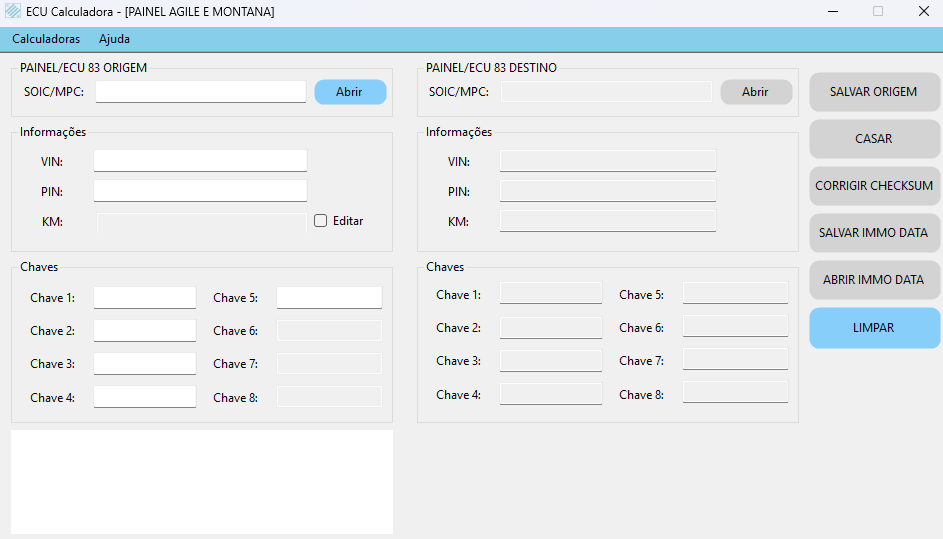Image resolution: width=943 pixels, height=539 pixels.
Task: Click the blue Abrir button for ORIGEM
Action: (350, 92)
